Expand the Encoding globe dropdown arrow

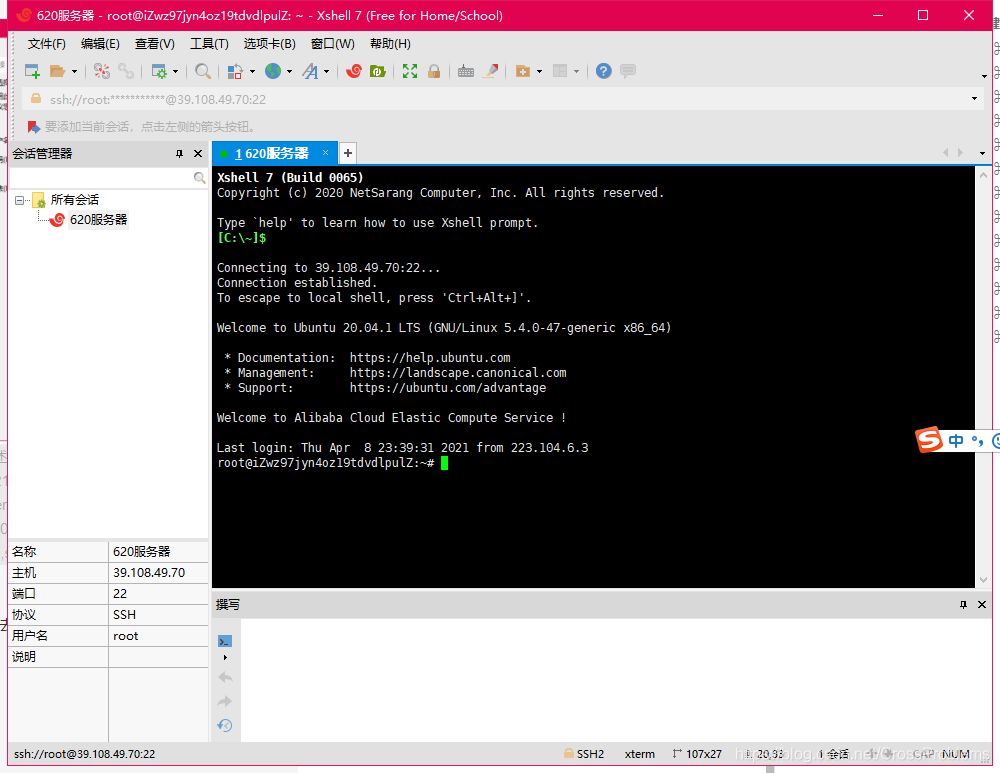[x=289, y=71]
